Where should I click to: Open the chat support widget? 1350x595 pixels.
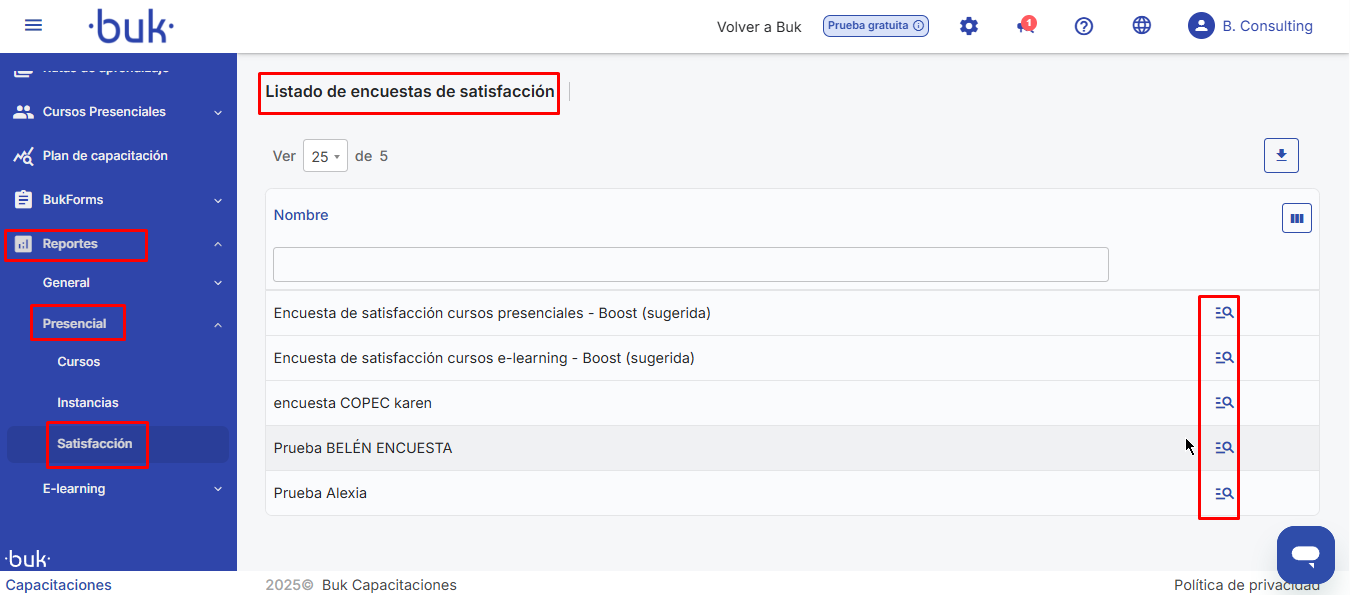(1305, 554)
